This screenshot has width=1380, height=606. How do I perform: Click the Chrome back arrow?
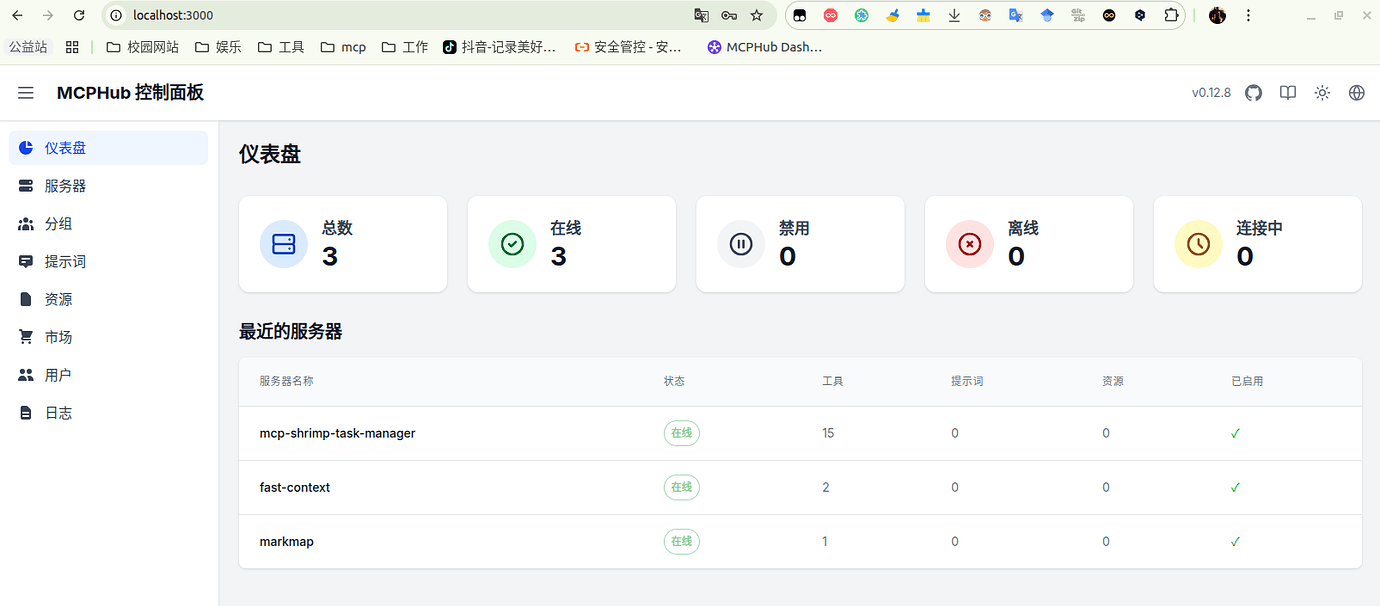(x=17, y=15)
